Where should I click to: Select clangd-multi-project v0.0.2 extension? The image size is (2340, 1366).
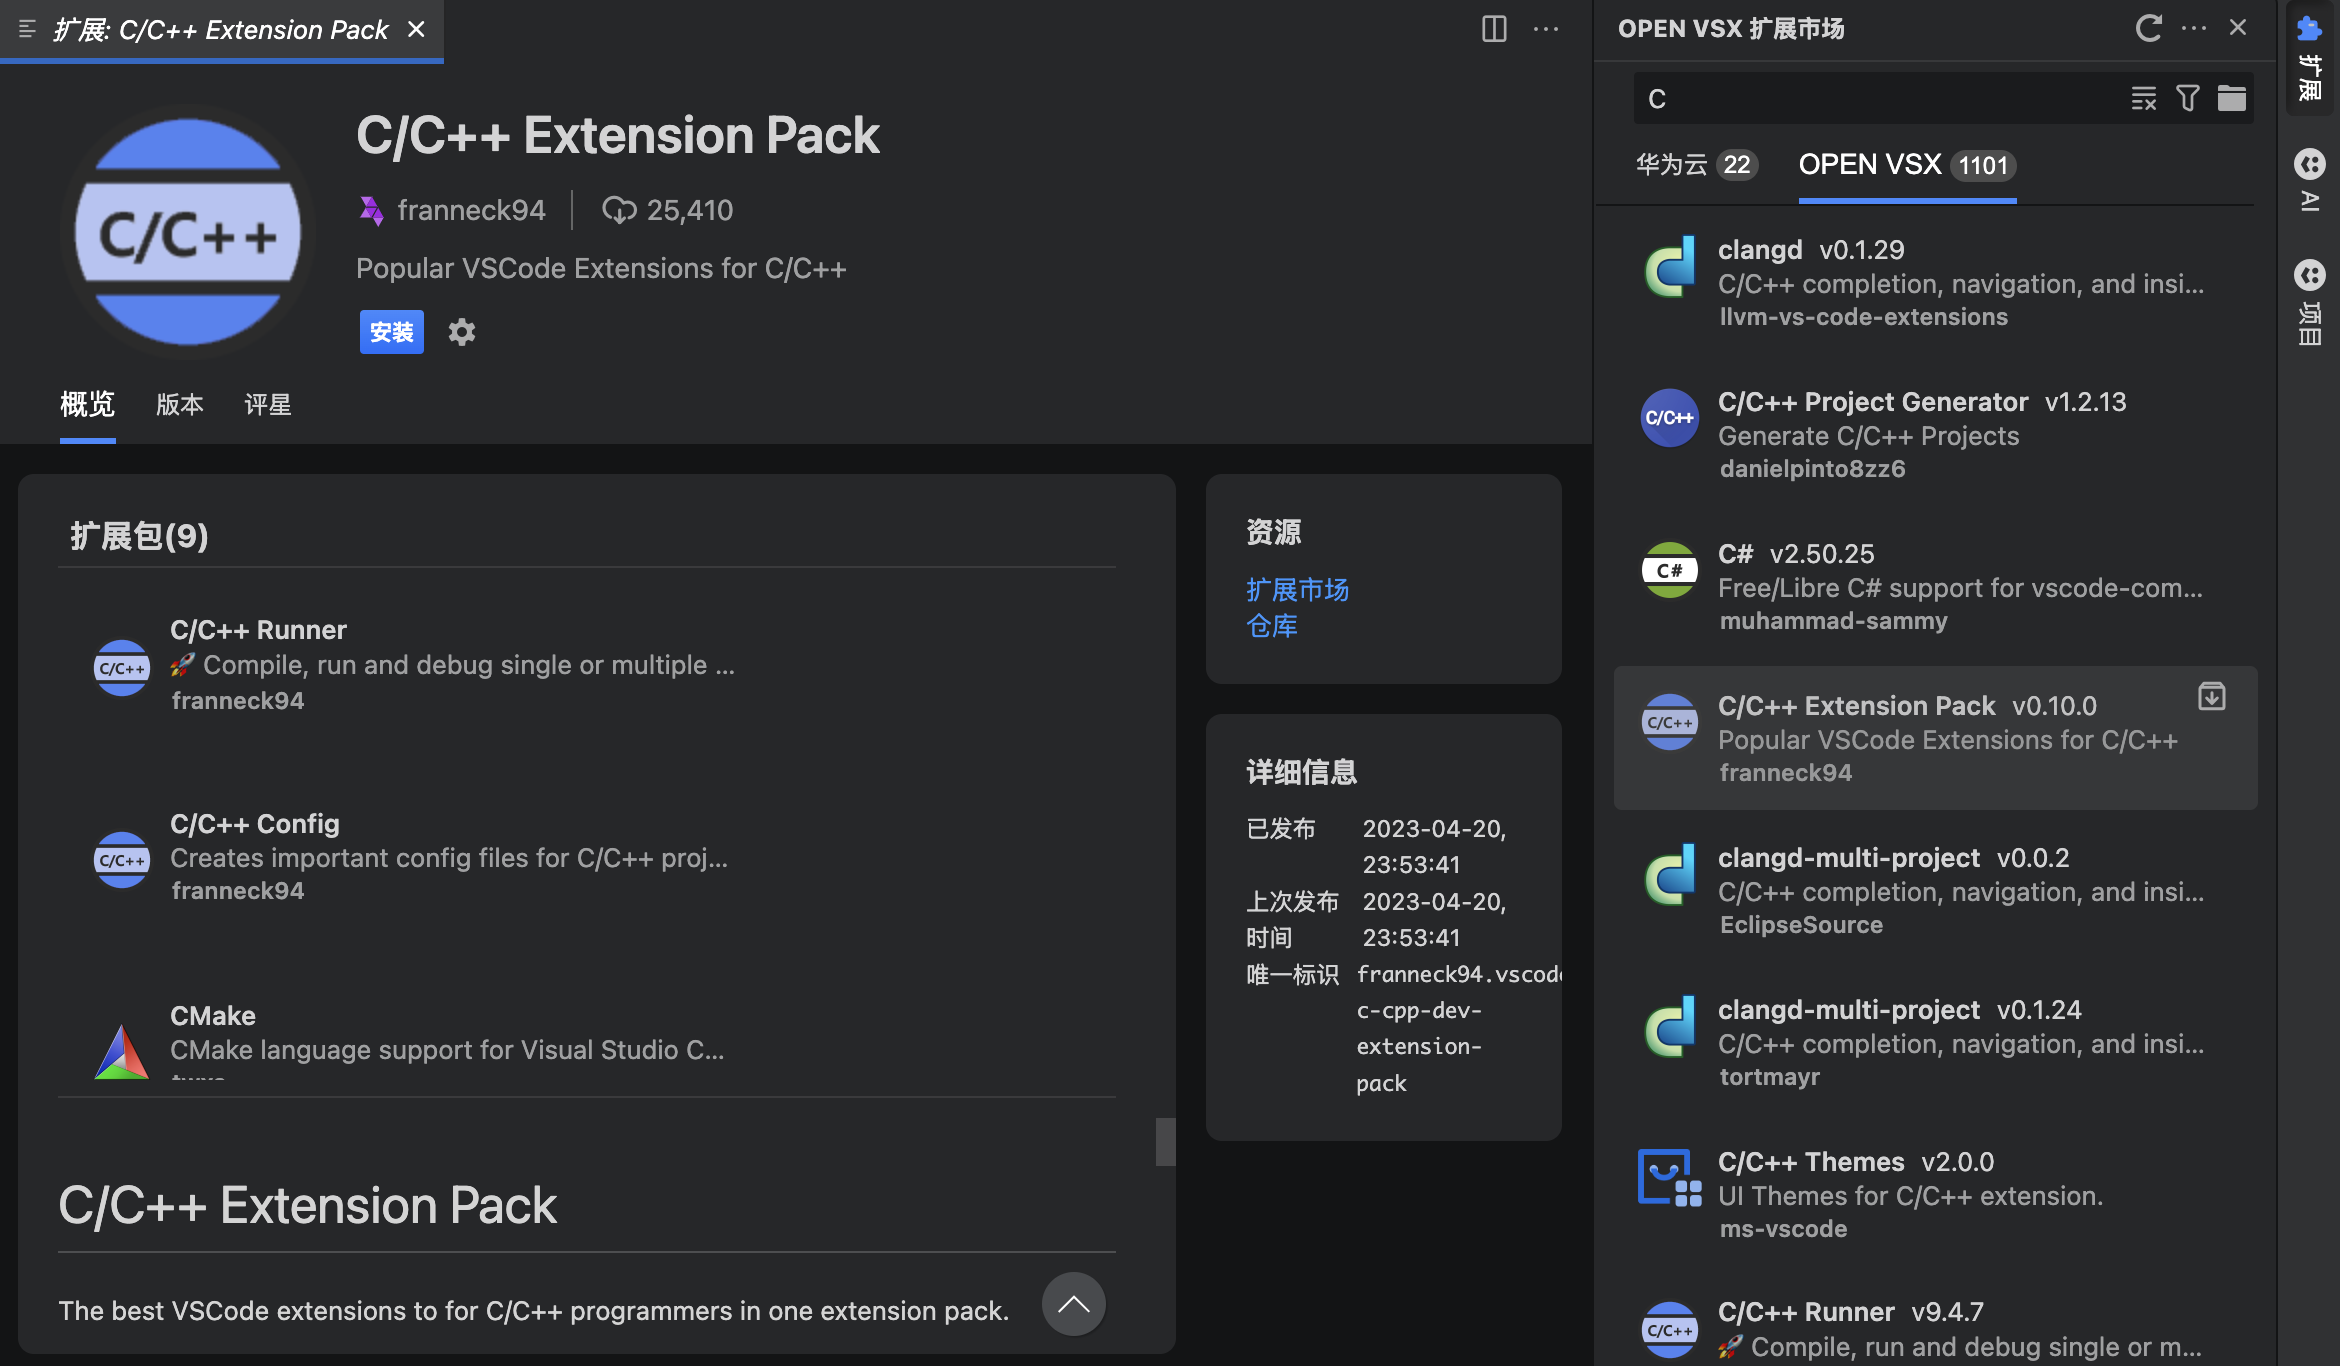(1935, 891)
